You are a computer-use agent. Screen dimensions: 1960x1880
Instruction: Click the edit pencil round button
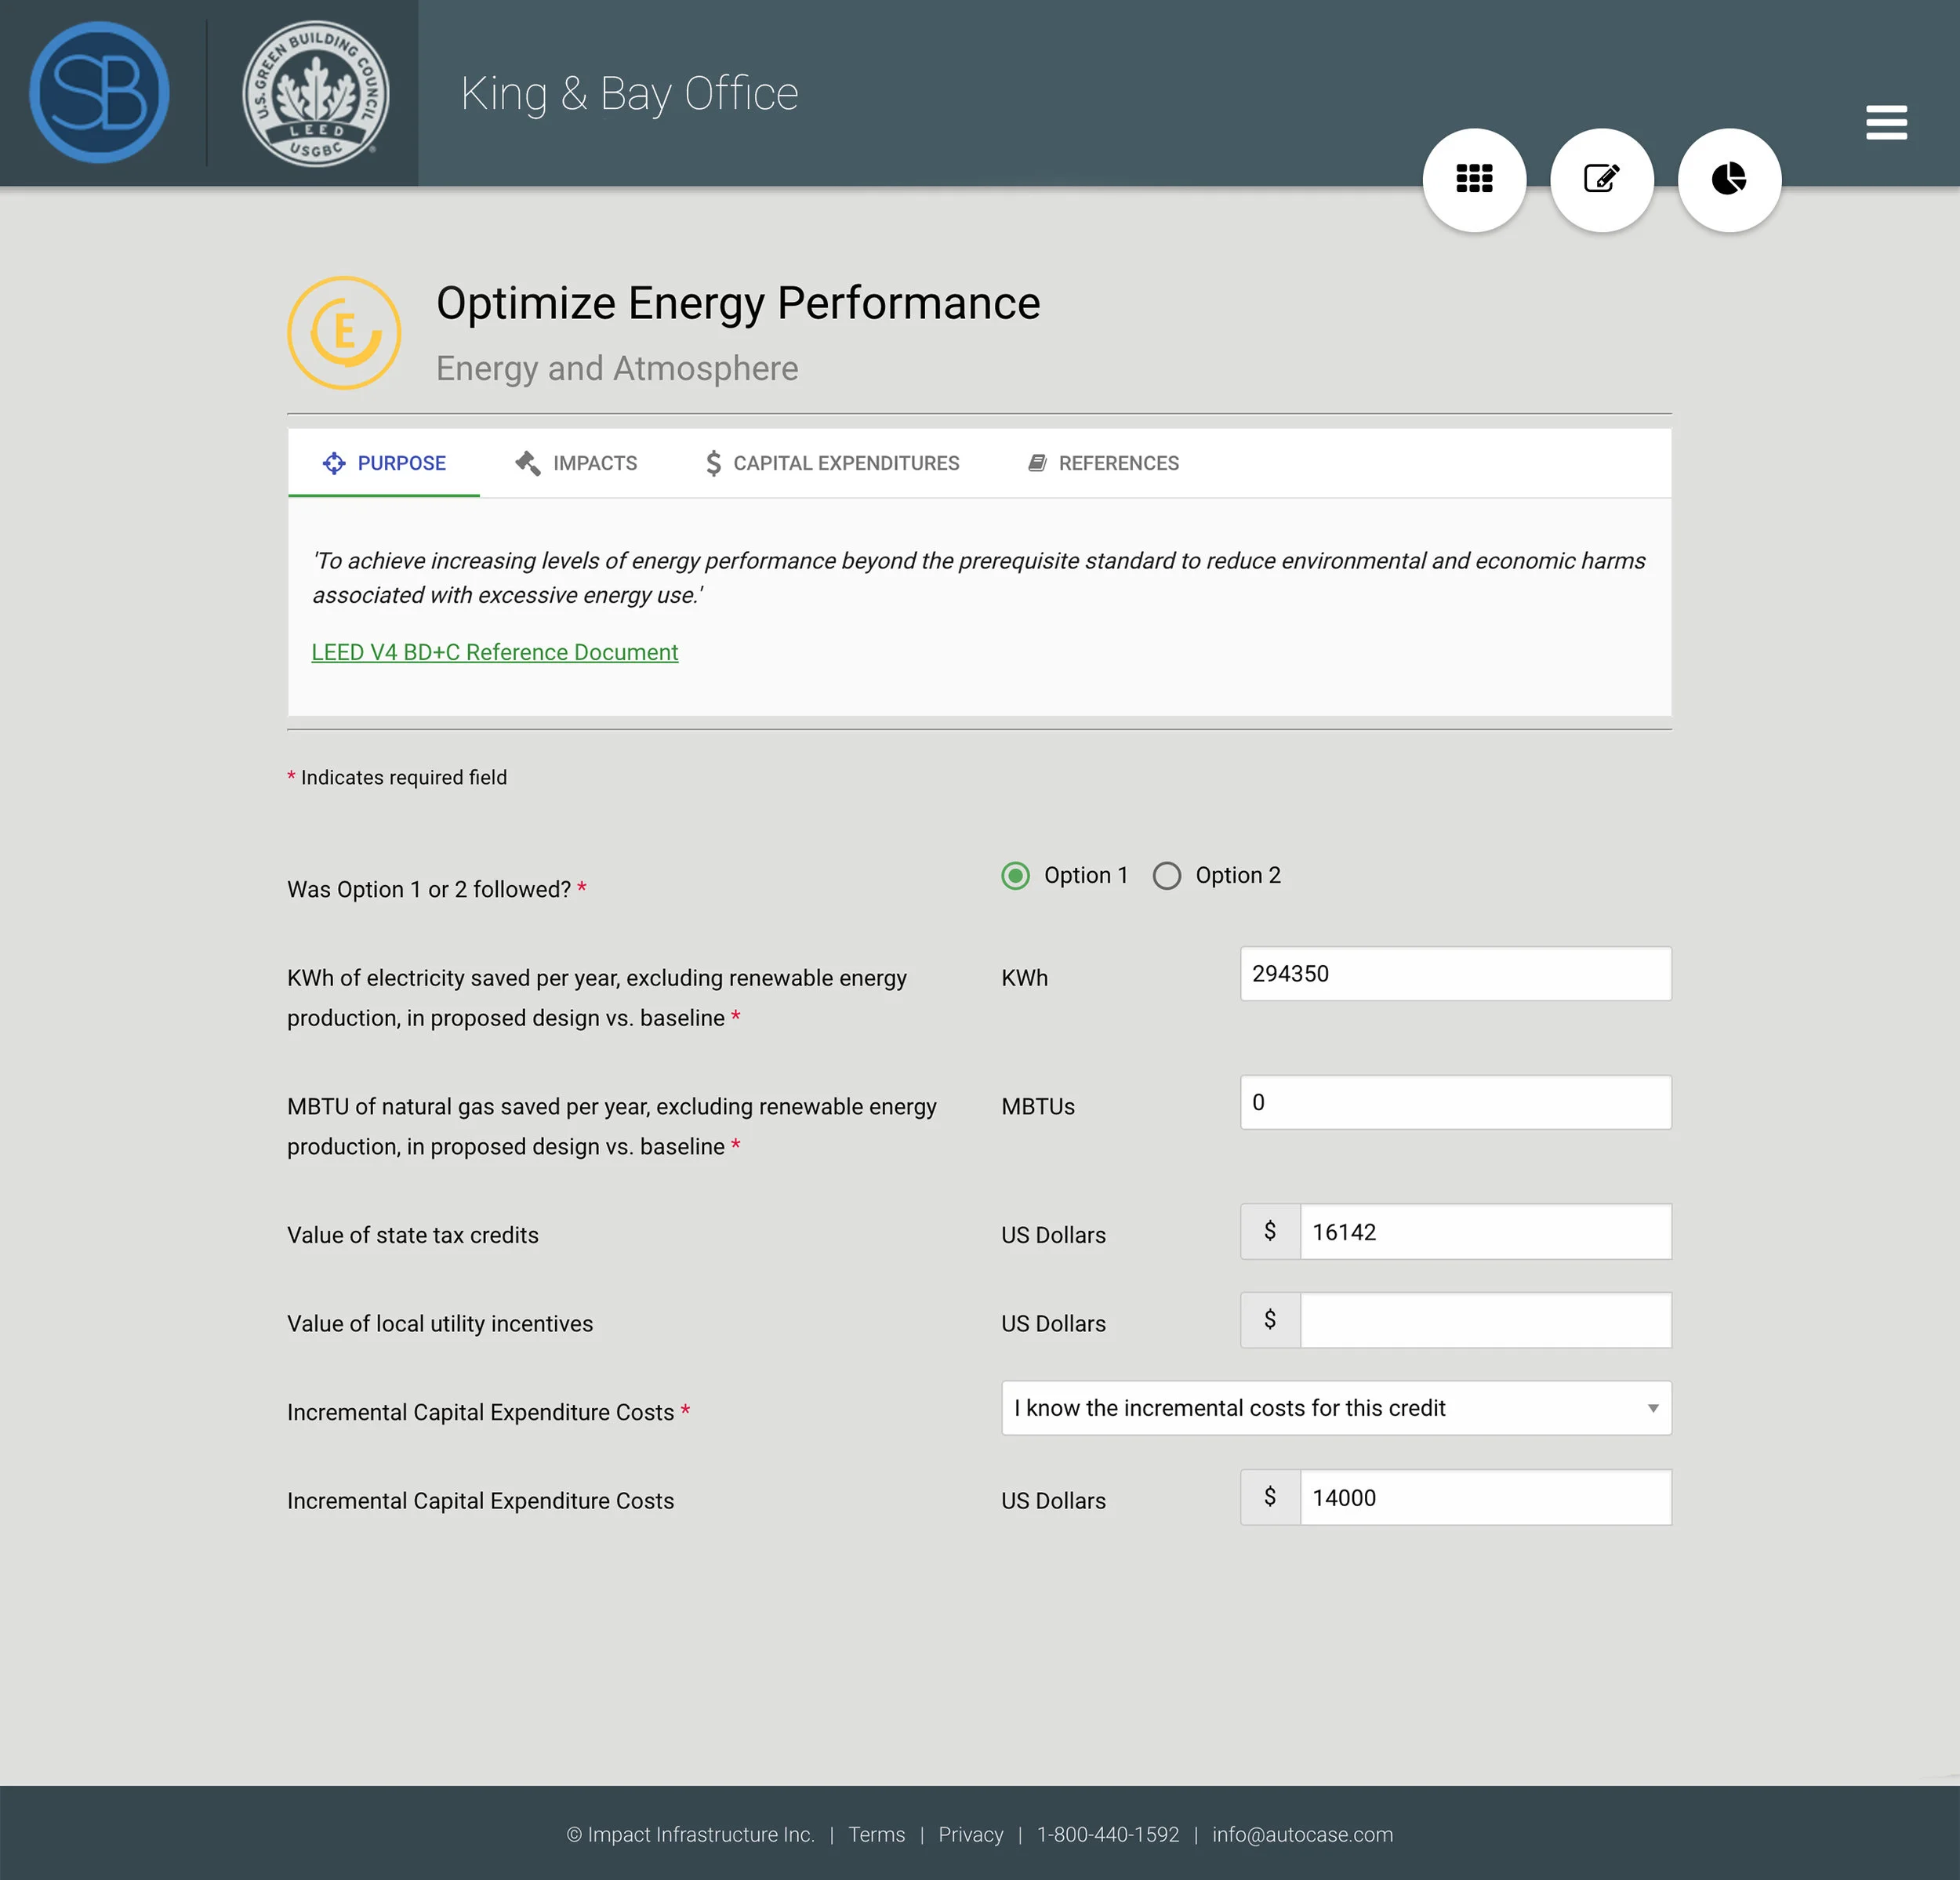1601,180
